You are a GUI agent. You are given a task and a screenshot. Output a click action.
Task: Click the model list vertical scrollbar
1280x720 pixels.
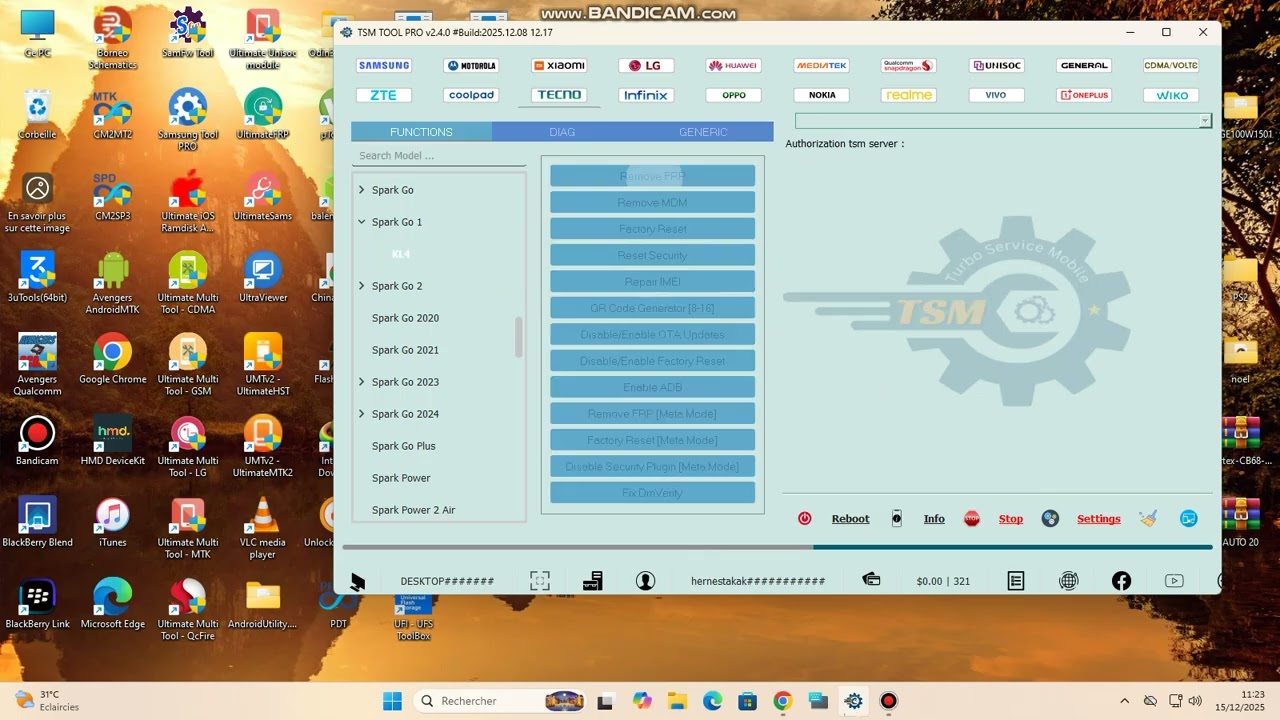pos(519,337)
